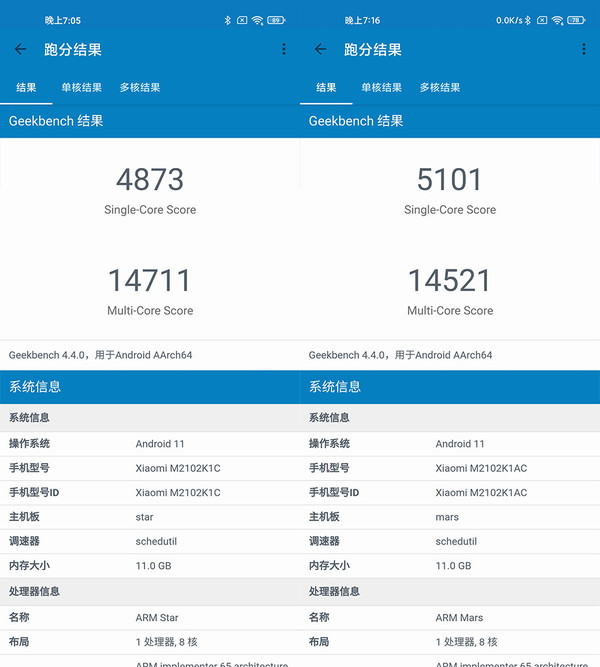This screenshot has height=667, width=600.
Task: Tap the Android 11 value on left screen
Action: pyautogui.click(x=160, y=444)
